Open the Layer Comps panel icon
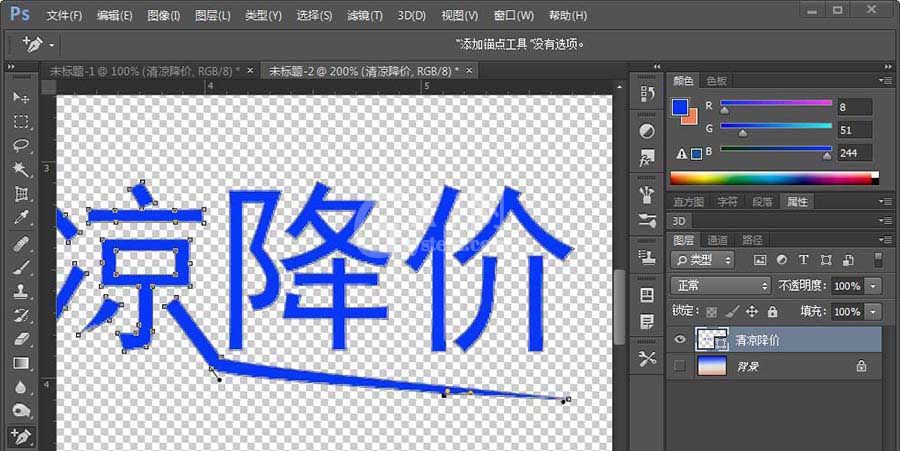This screenshot has width=900, height=451. 647,296
